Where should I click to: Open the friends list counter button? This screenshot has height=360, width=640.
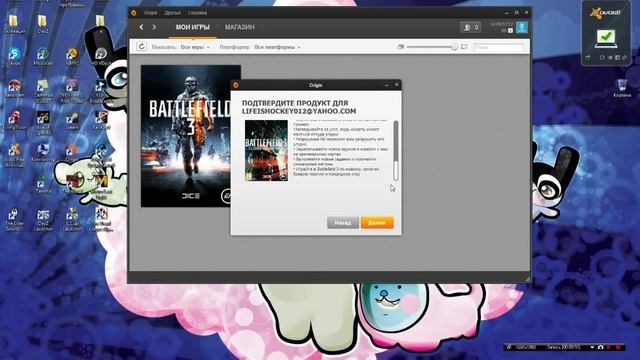470,27
